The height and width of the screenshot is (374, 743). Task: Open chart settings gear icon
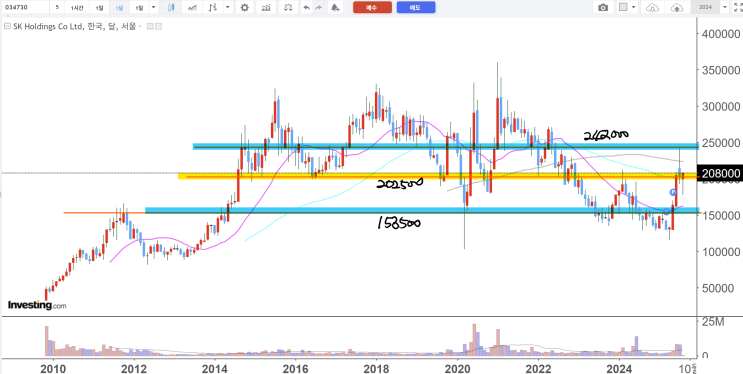tap(245, 7)
